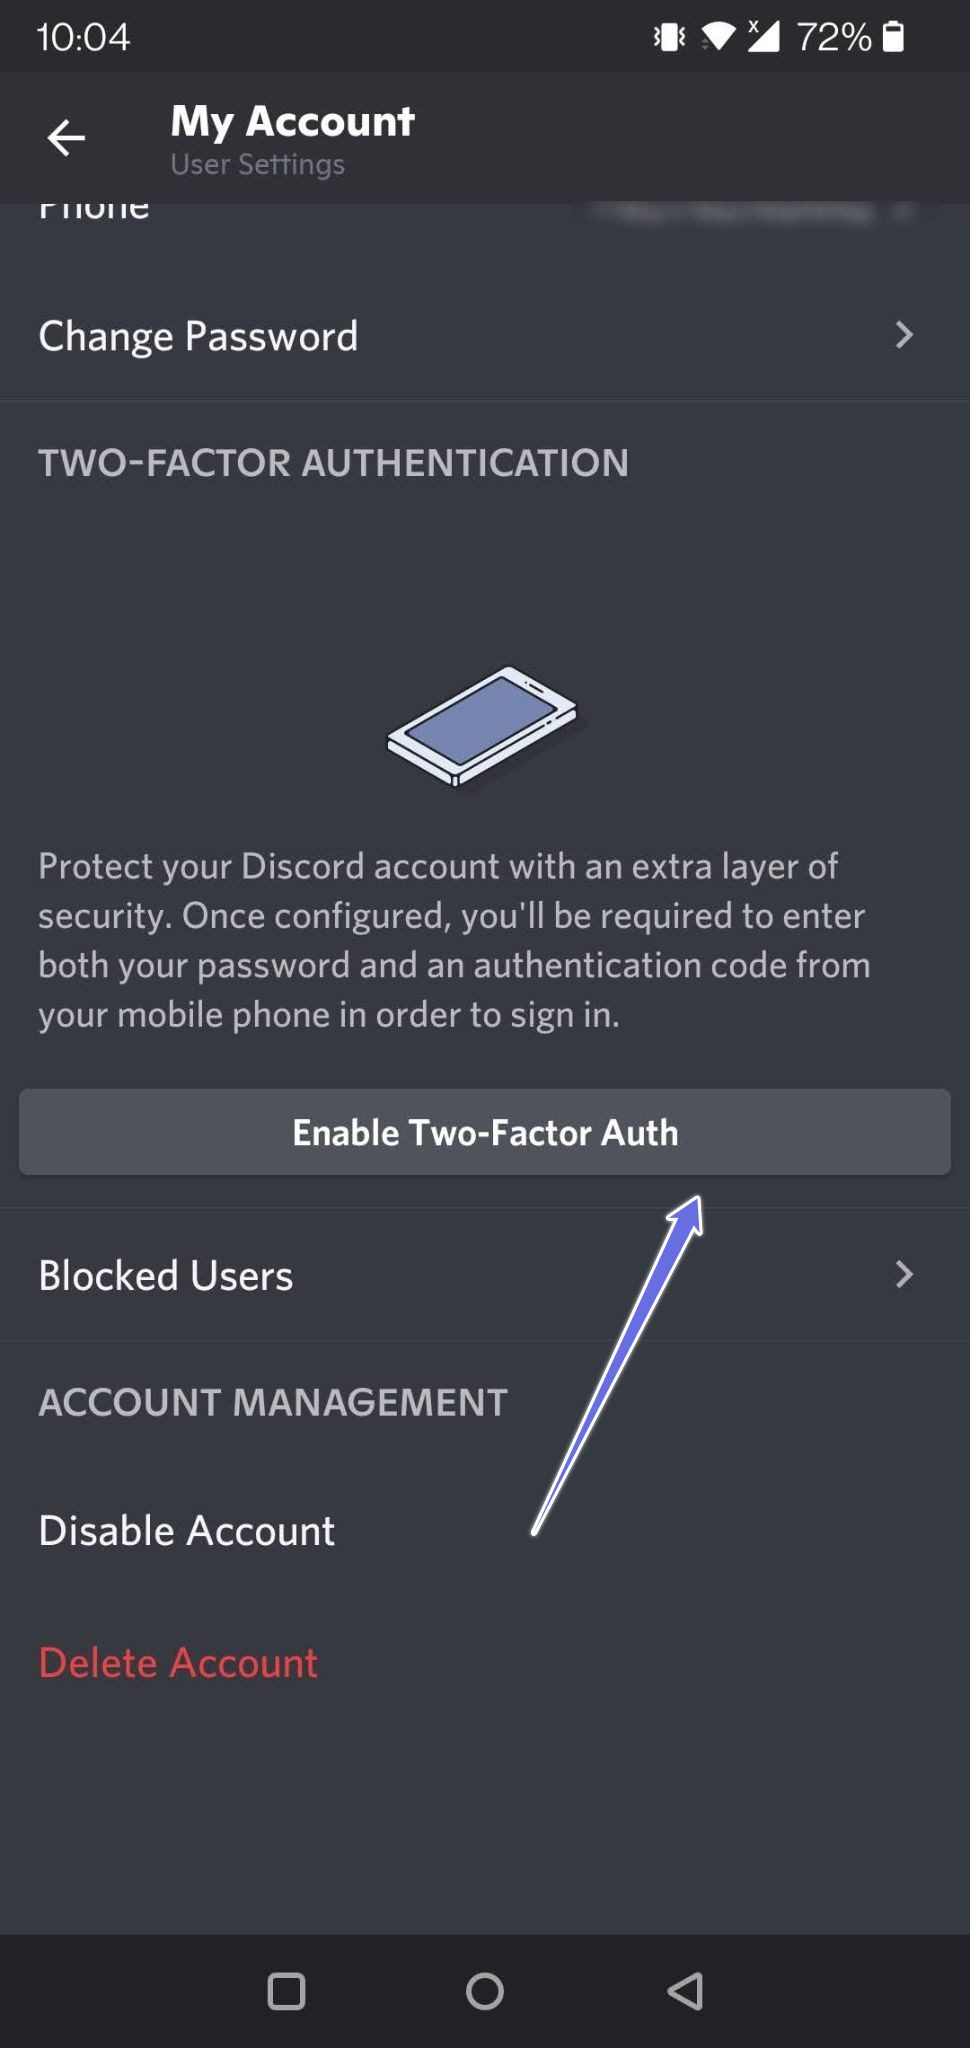Open the partially hidden Phone row chevron
Image resolution: width=970 pixels, height=2048 pixels.
tap(904, 211)
